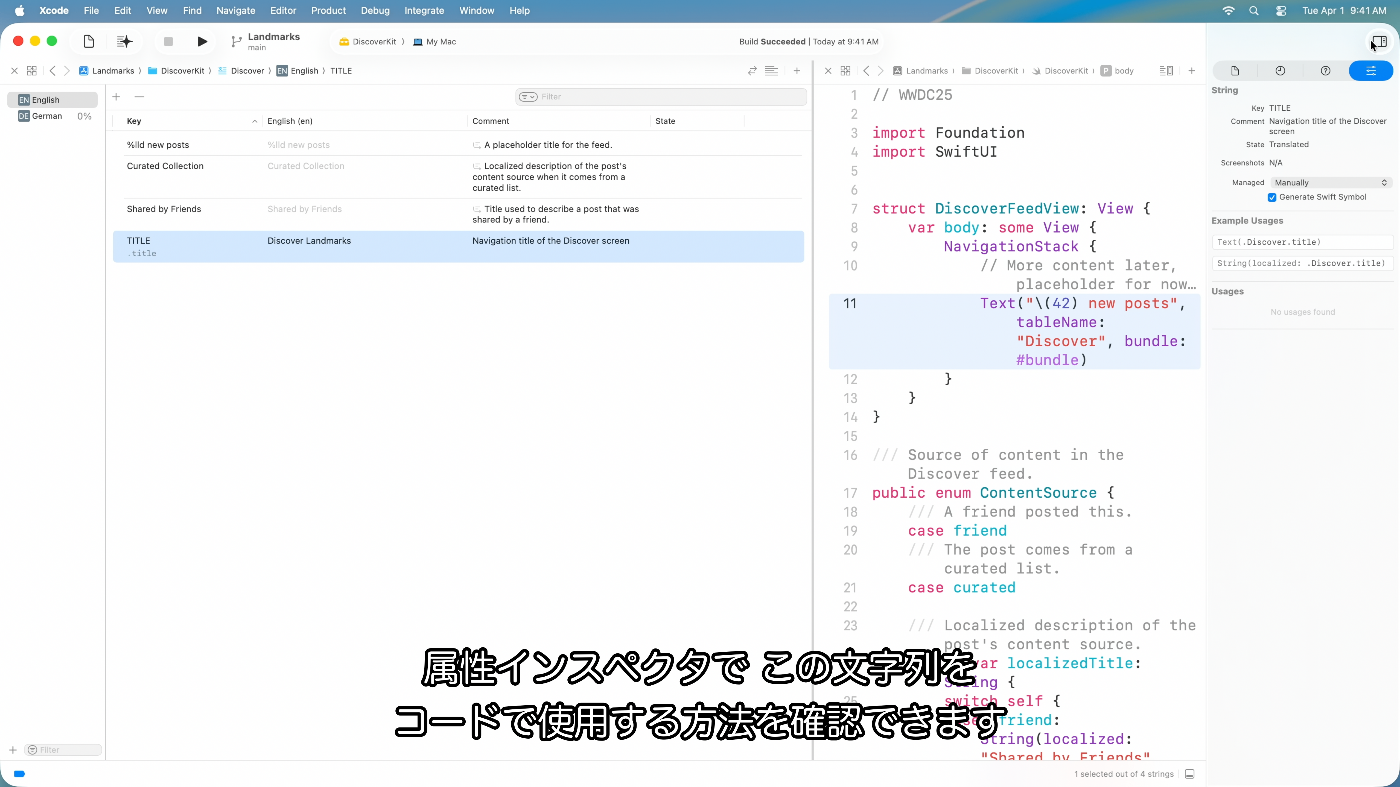1400x787 pixels.
Task: Select English language in sidebar
Action: click(52, 100)
